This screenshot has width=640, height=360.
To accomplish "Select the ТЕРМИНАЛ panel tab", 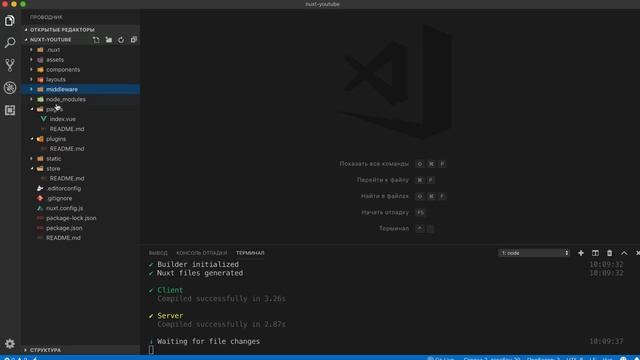I will (x=250, y=253).
